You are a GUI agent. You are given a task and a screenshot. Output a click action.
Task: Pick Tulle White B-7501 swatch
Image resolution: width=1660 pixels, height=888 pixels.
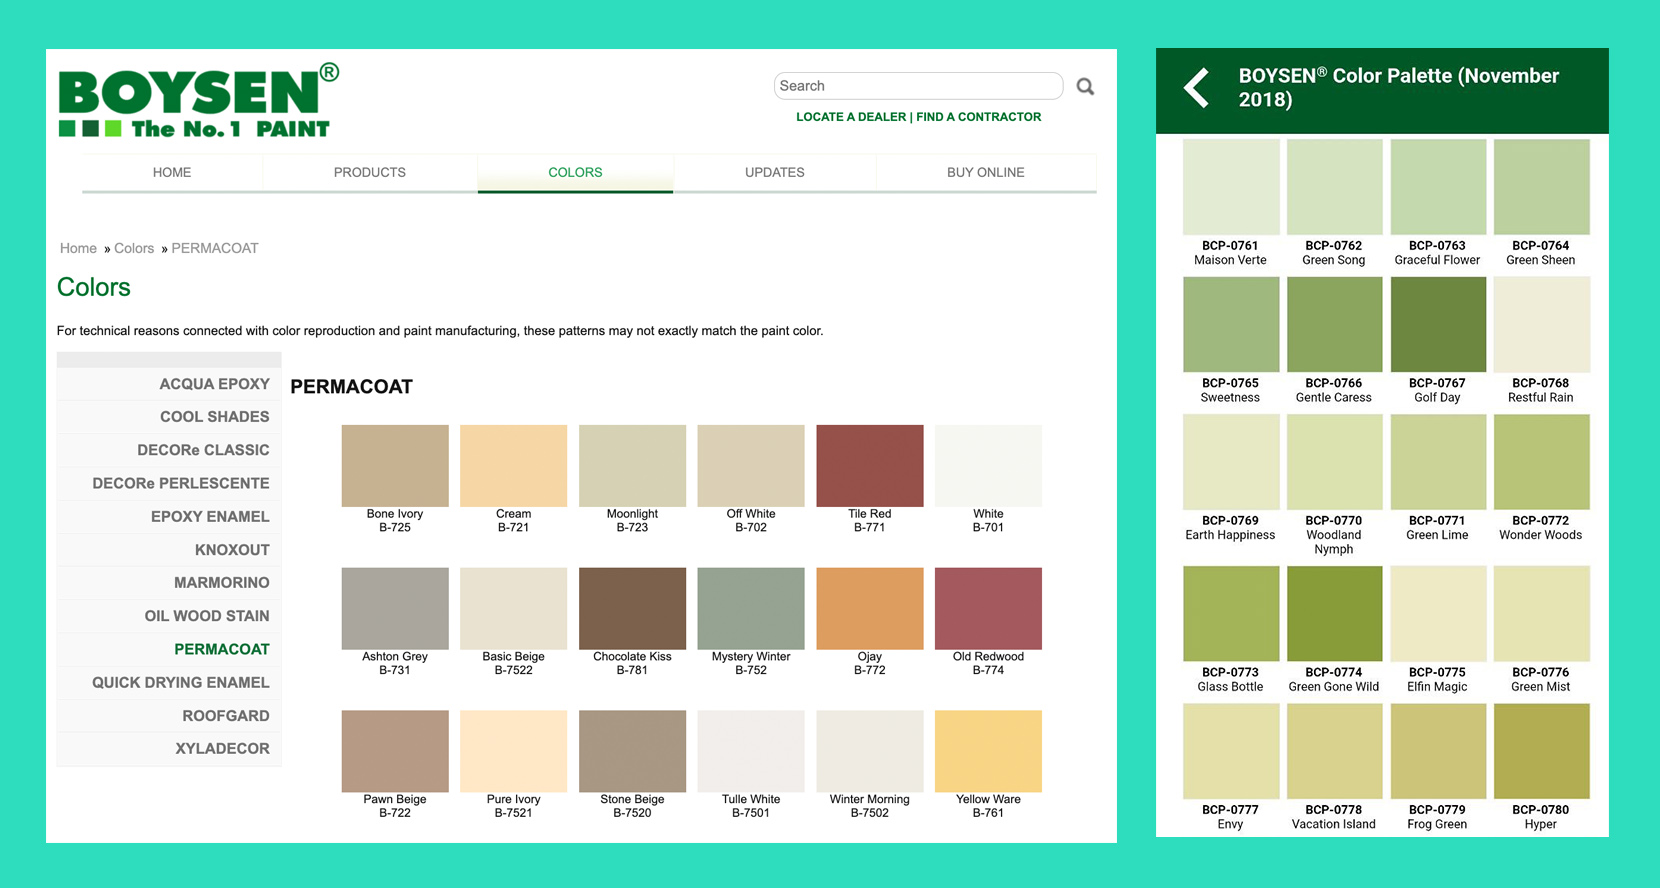pyautogui.click(x=751, y=752)
